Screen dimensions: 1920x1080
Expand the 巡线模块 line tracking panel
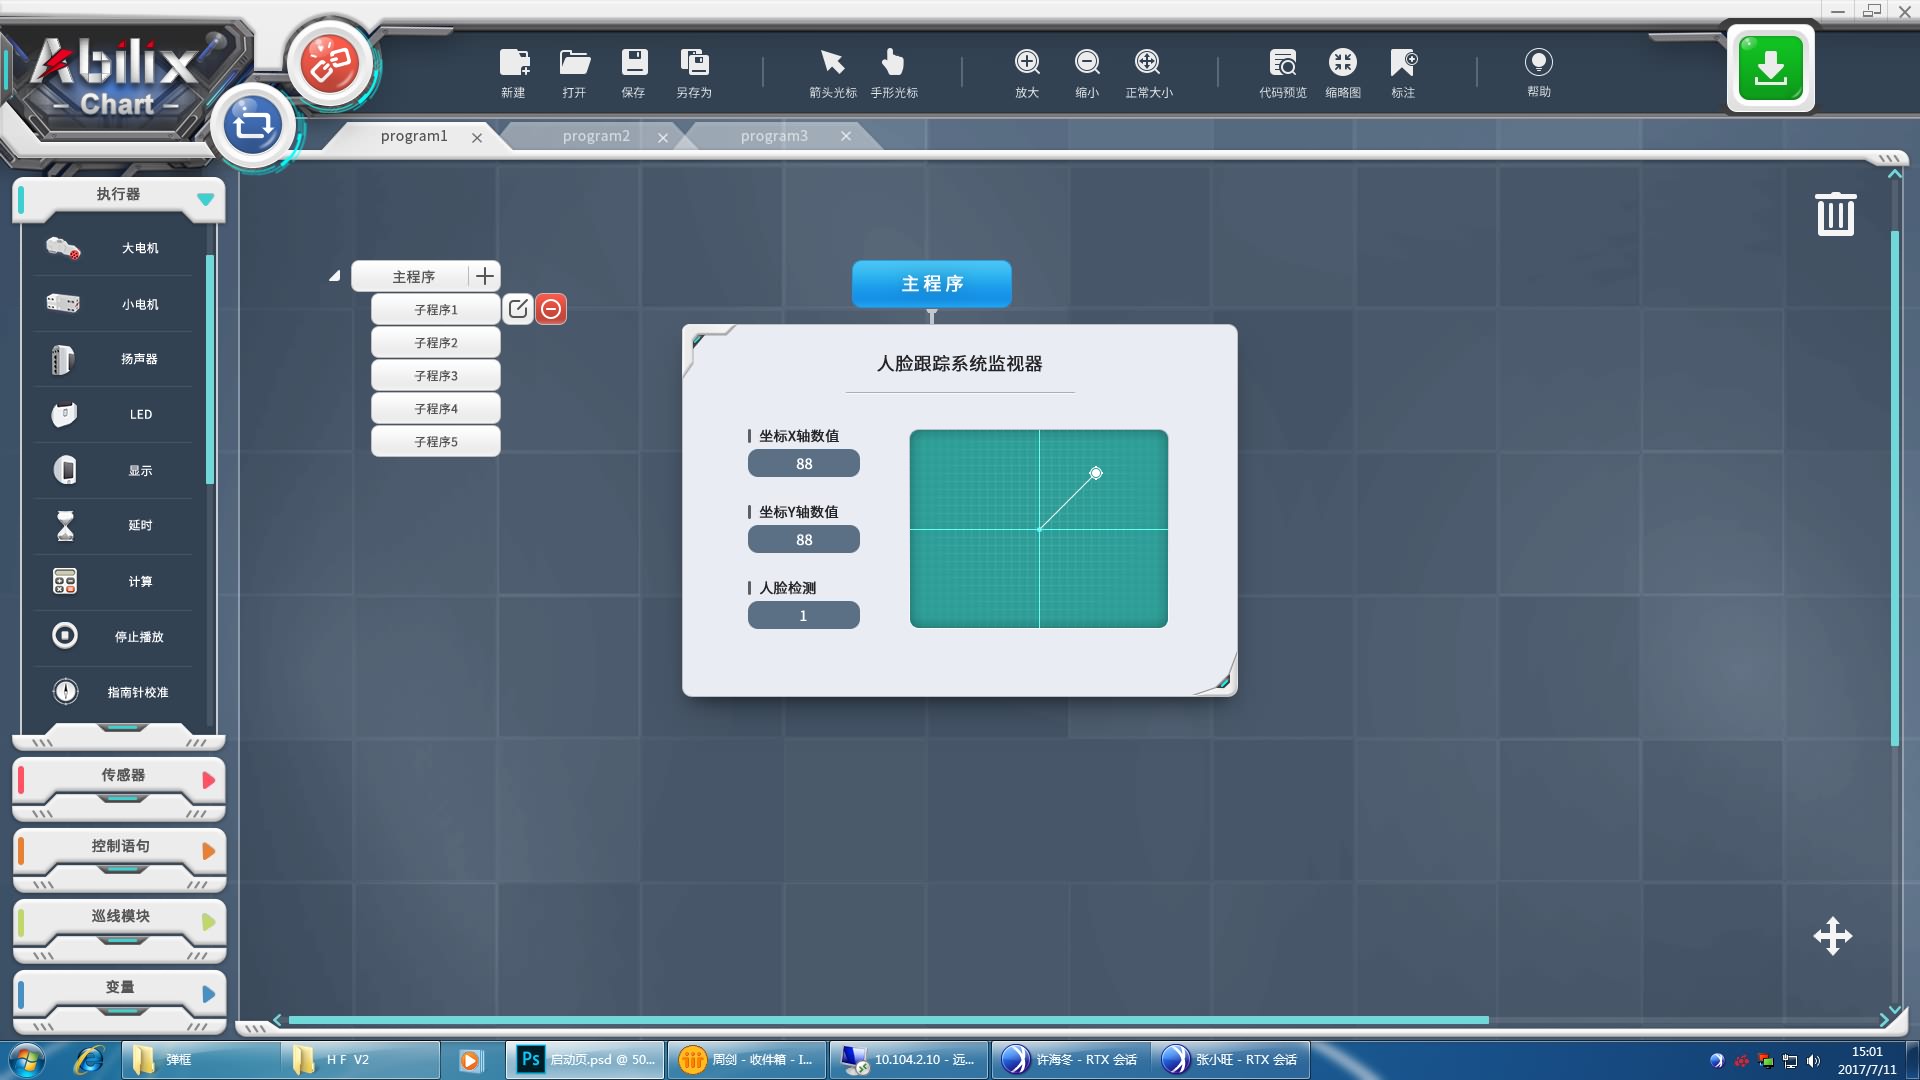[208, 921]
